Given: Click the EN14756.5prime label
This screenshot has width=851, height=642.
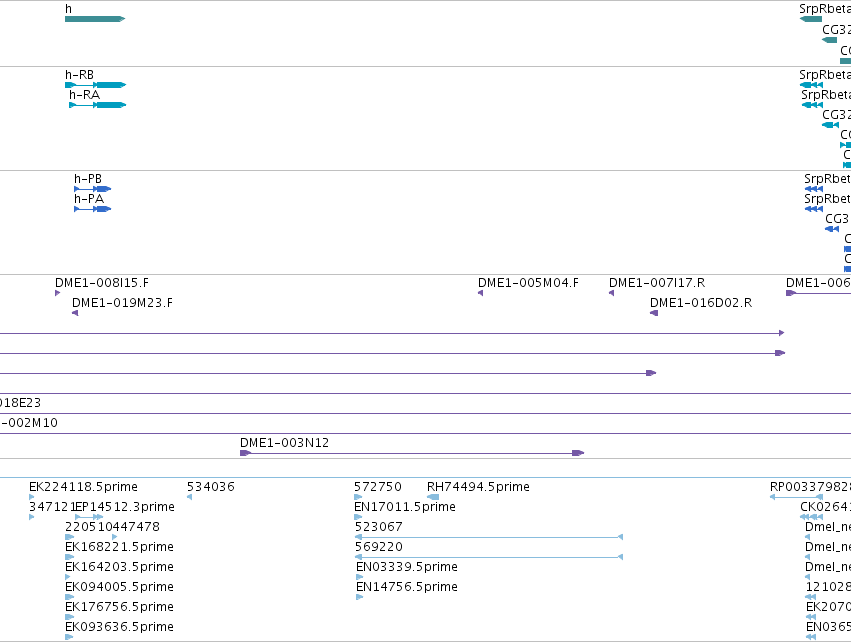Looking at the screenshot, I should [x=407, y=587].
